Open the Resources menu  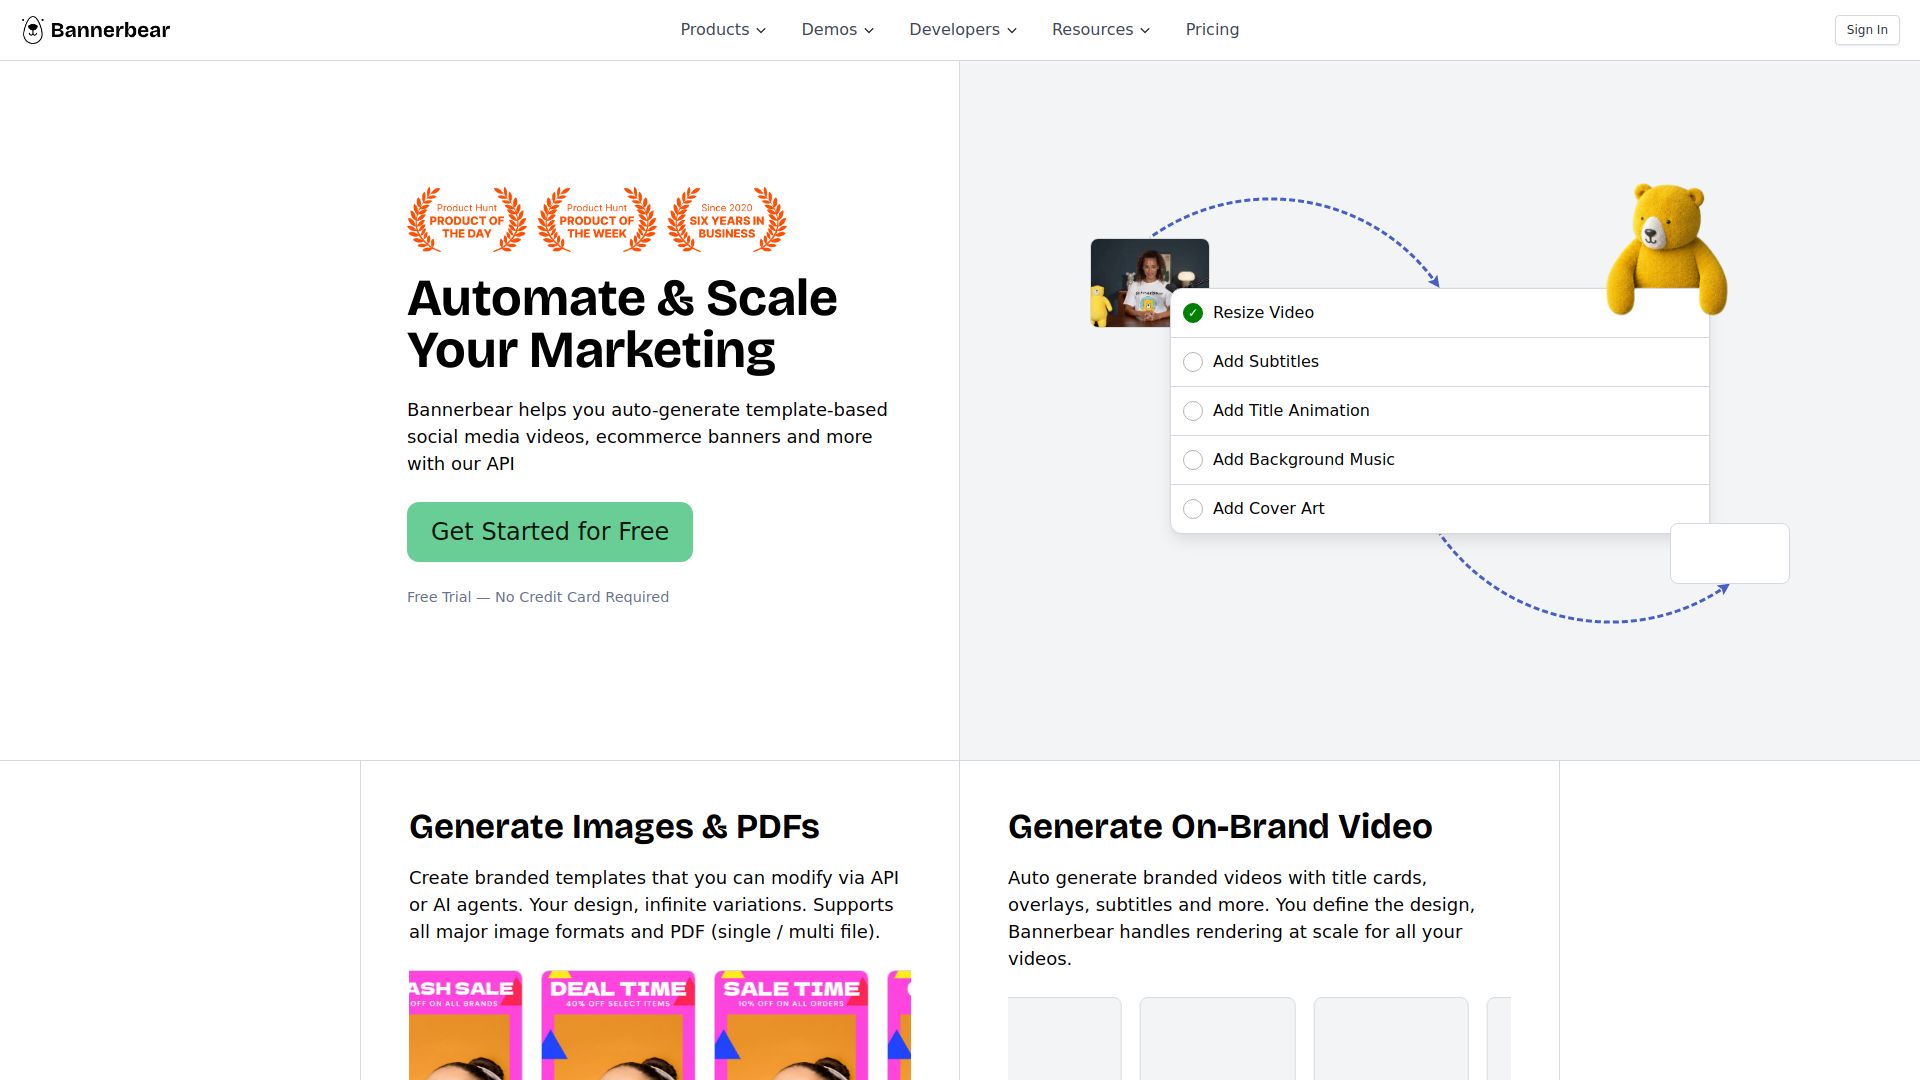(x=1101, y=30)
